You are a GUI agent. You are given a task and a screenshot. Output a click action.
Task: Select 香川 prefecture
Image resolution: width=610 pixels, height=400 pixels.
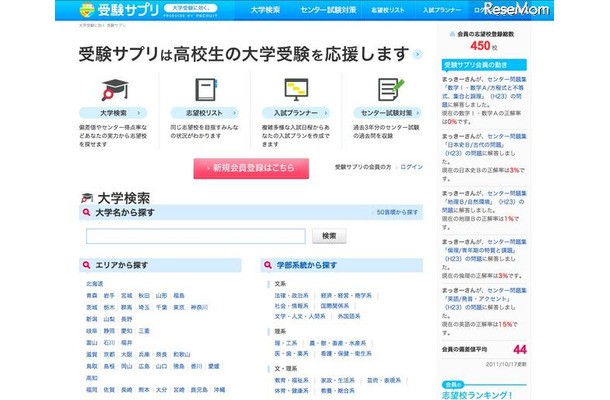(196, 366)
